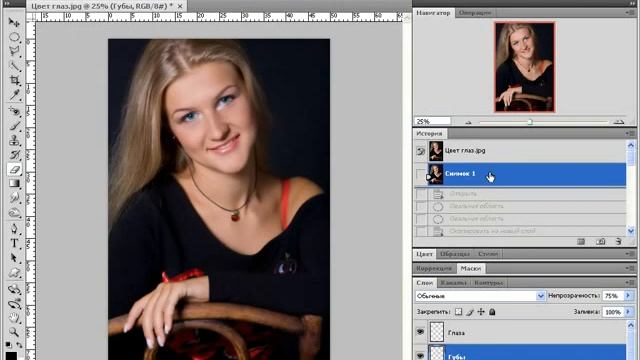Screen dimensions: 640x360
Task: Select the Custom Shape tool
Action: (14, 272)
